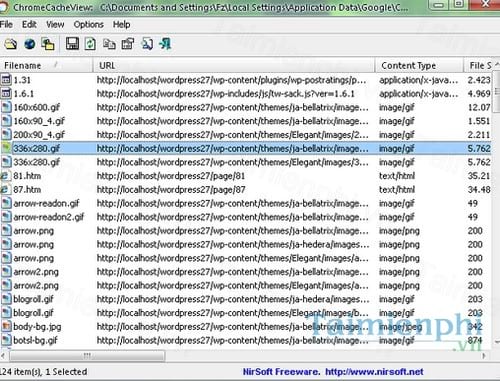Image resolution: width=500 pixels, height=381 pixels.
Task: Select the blogroll.gif filename with ja-hedera URL
Action: (x=33, y=299)
